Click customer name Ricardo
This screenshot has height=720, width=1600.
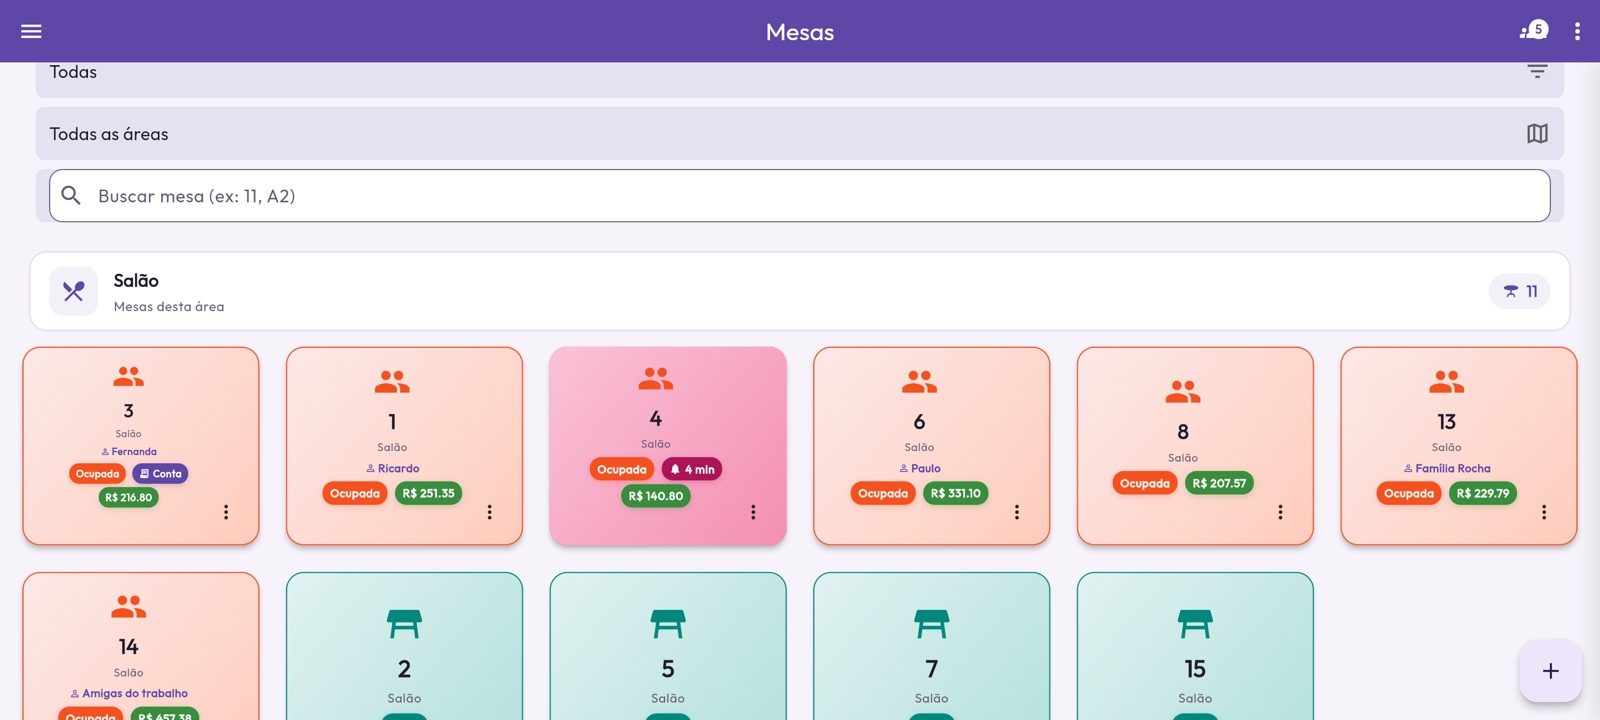click(399, 468)
